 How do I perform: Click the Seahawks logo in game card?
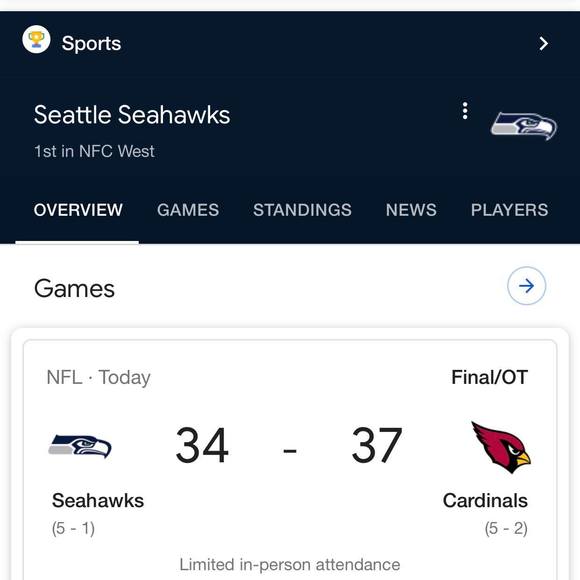80,446
